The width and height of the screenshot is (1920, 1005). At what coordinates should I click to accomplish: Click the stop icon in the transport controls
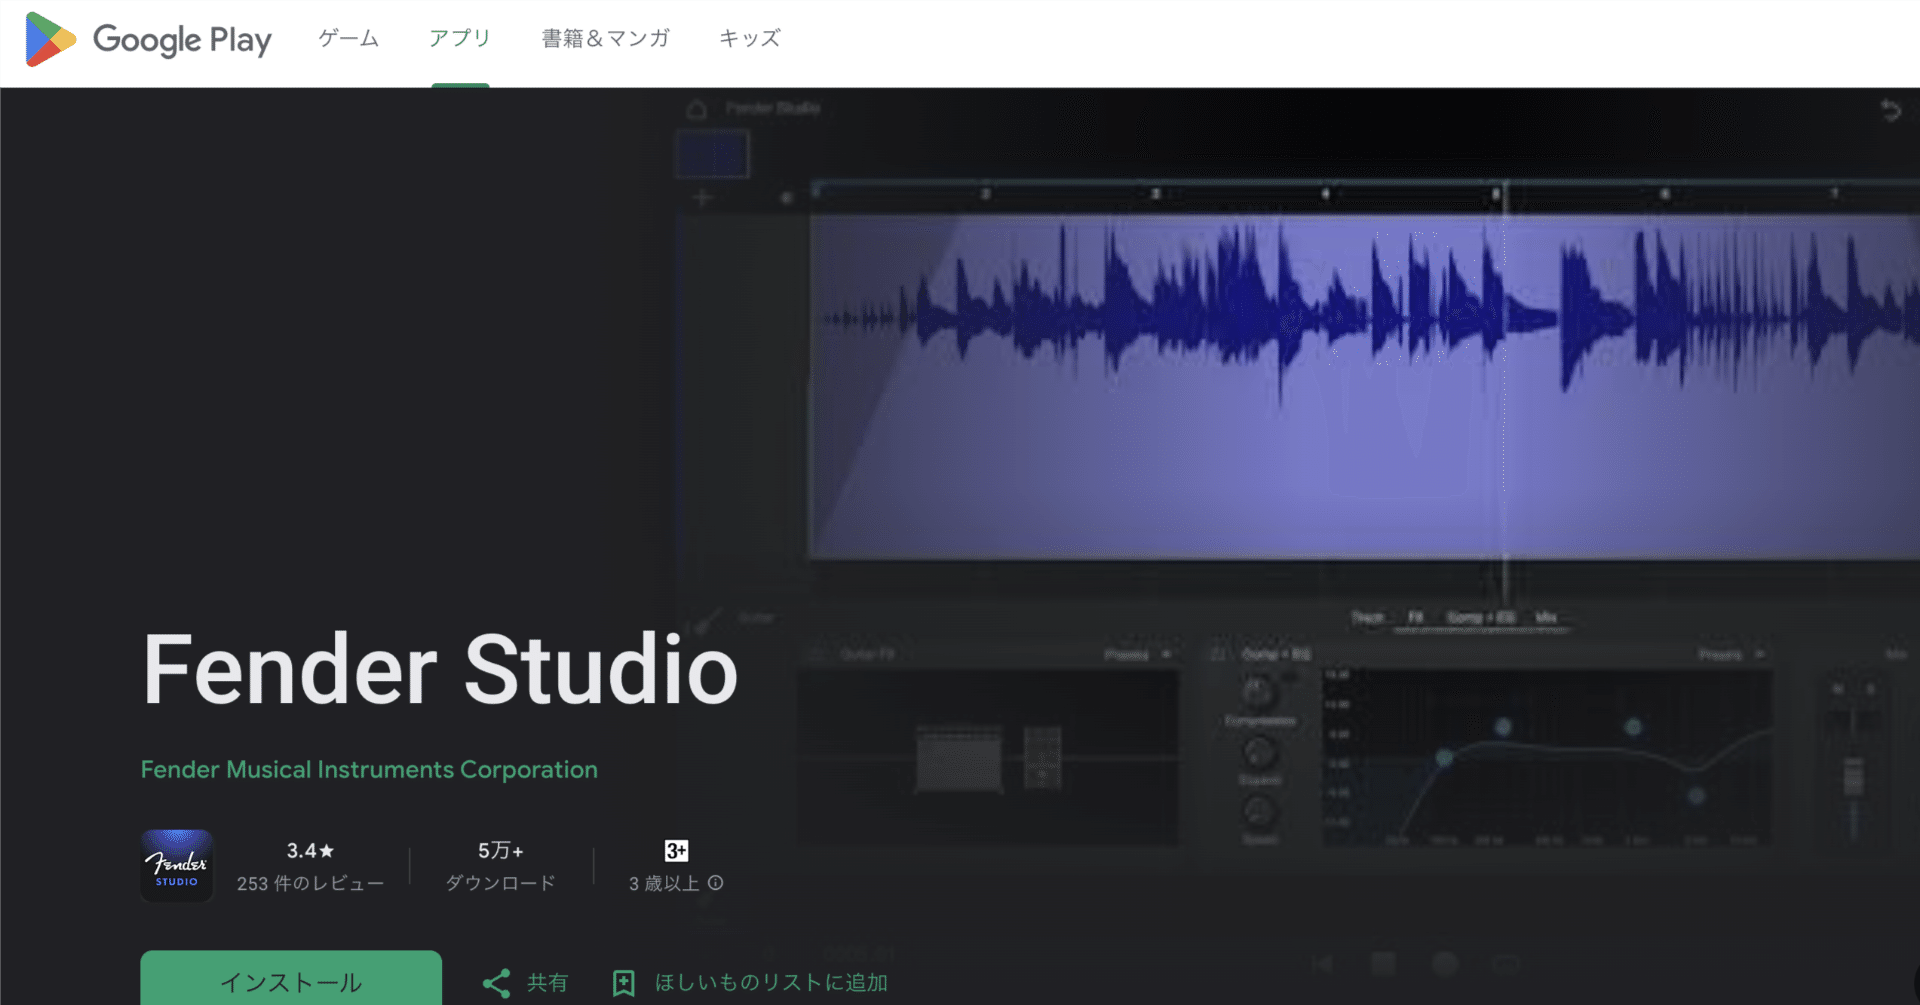1382,963
